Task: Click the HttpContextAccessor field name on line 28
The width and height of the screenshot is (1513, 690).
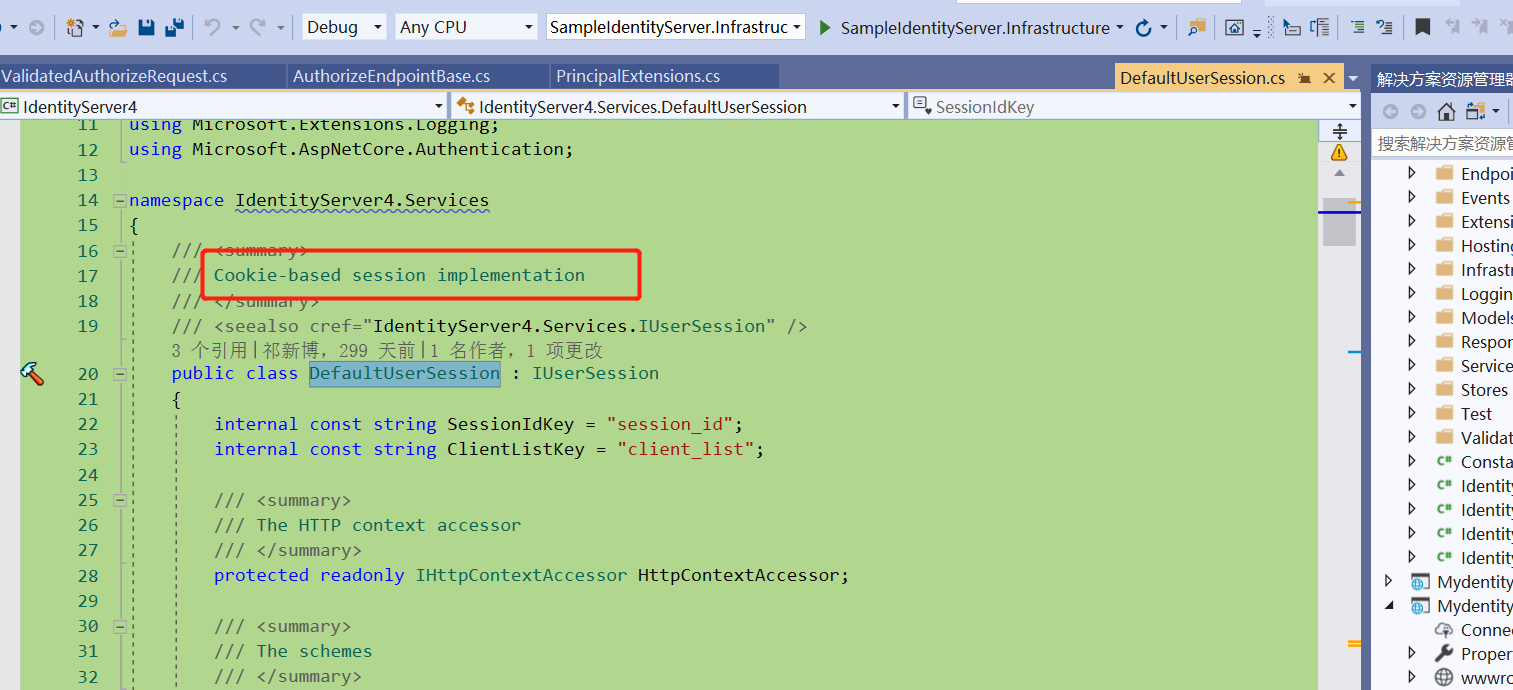Action: 738,575
